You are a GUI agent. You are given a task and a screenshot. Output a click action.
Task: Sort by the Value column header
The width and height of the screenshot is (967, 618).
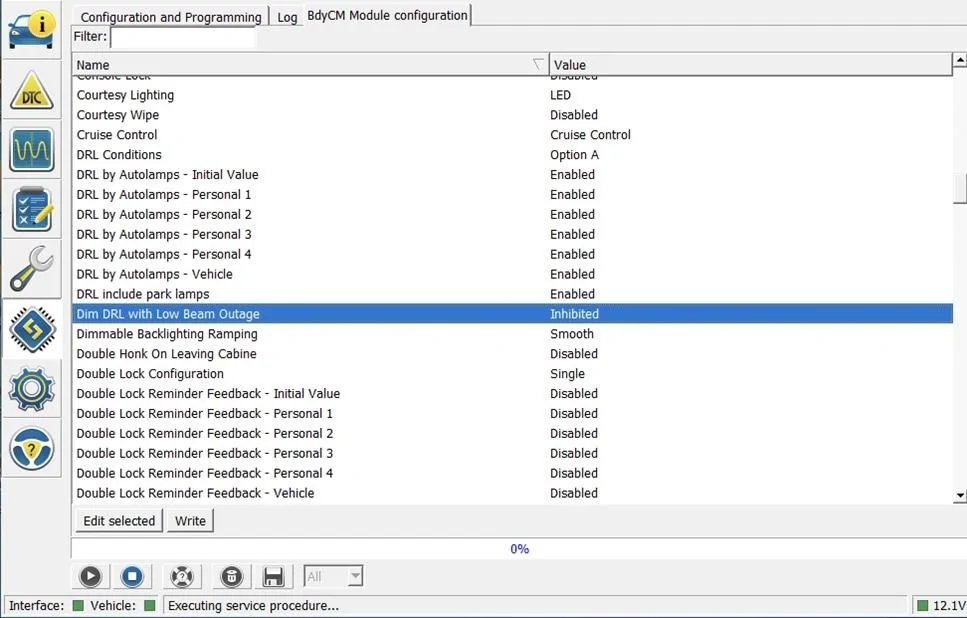tap(751, 64)
